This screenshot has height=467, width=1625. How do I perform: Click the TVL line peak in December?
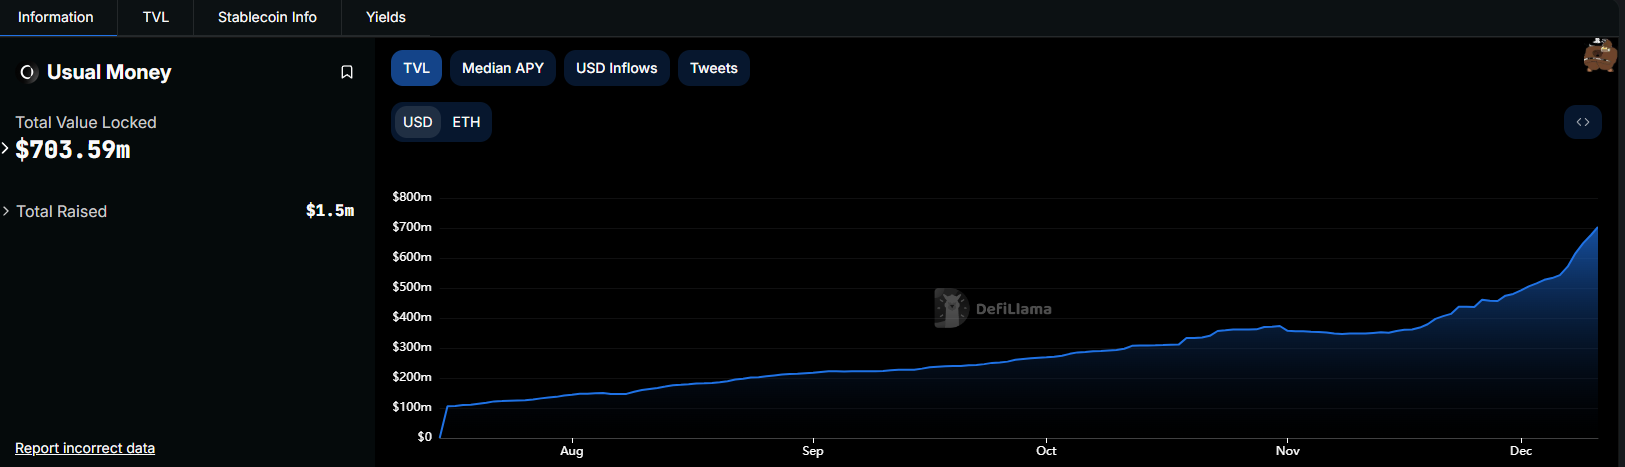pyautogui.click(x=1597, y=228)
